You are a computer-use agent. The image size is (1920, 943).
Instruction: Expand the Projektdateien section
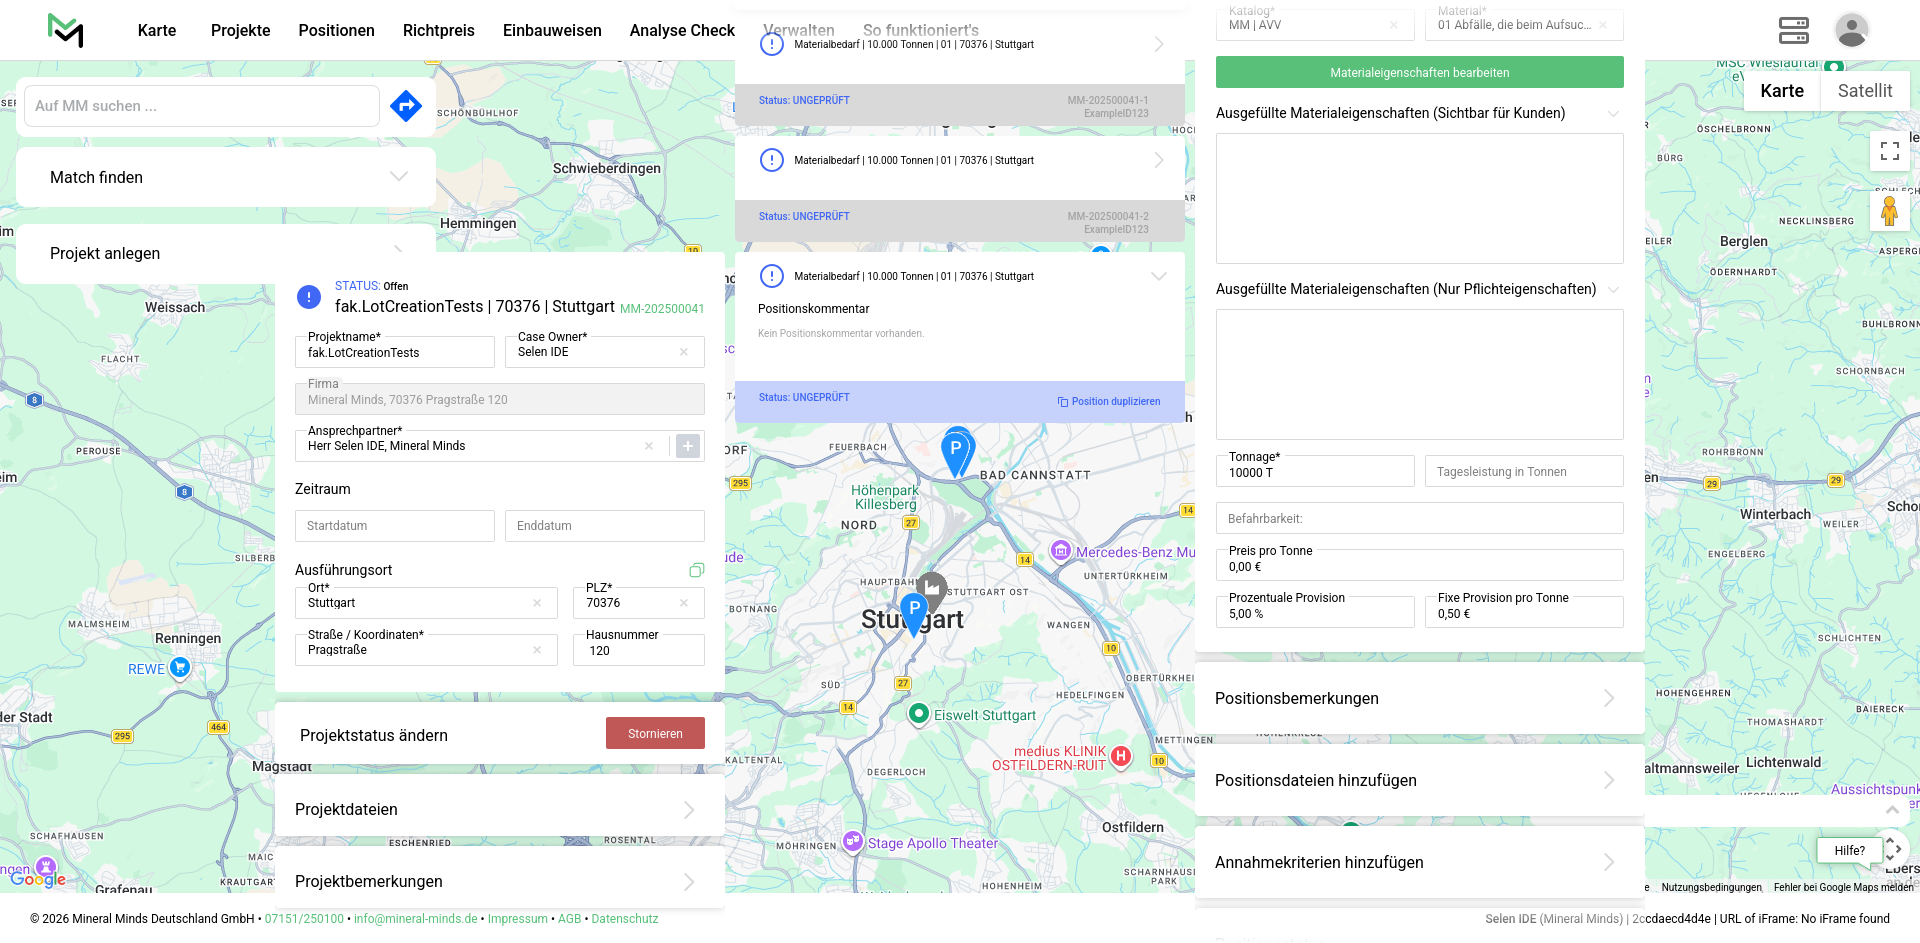(689, 810)
